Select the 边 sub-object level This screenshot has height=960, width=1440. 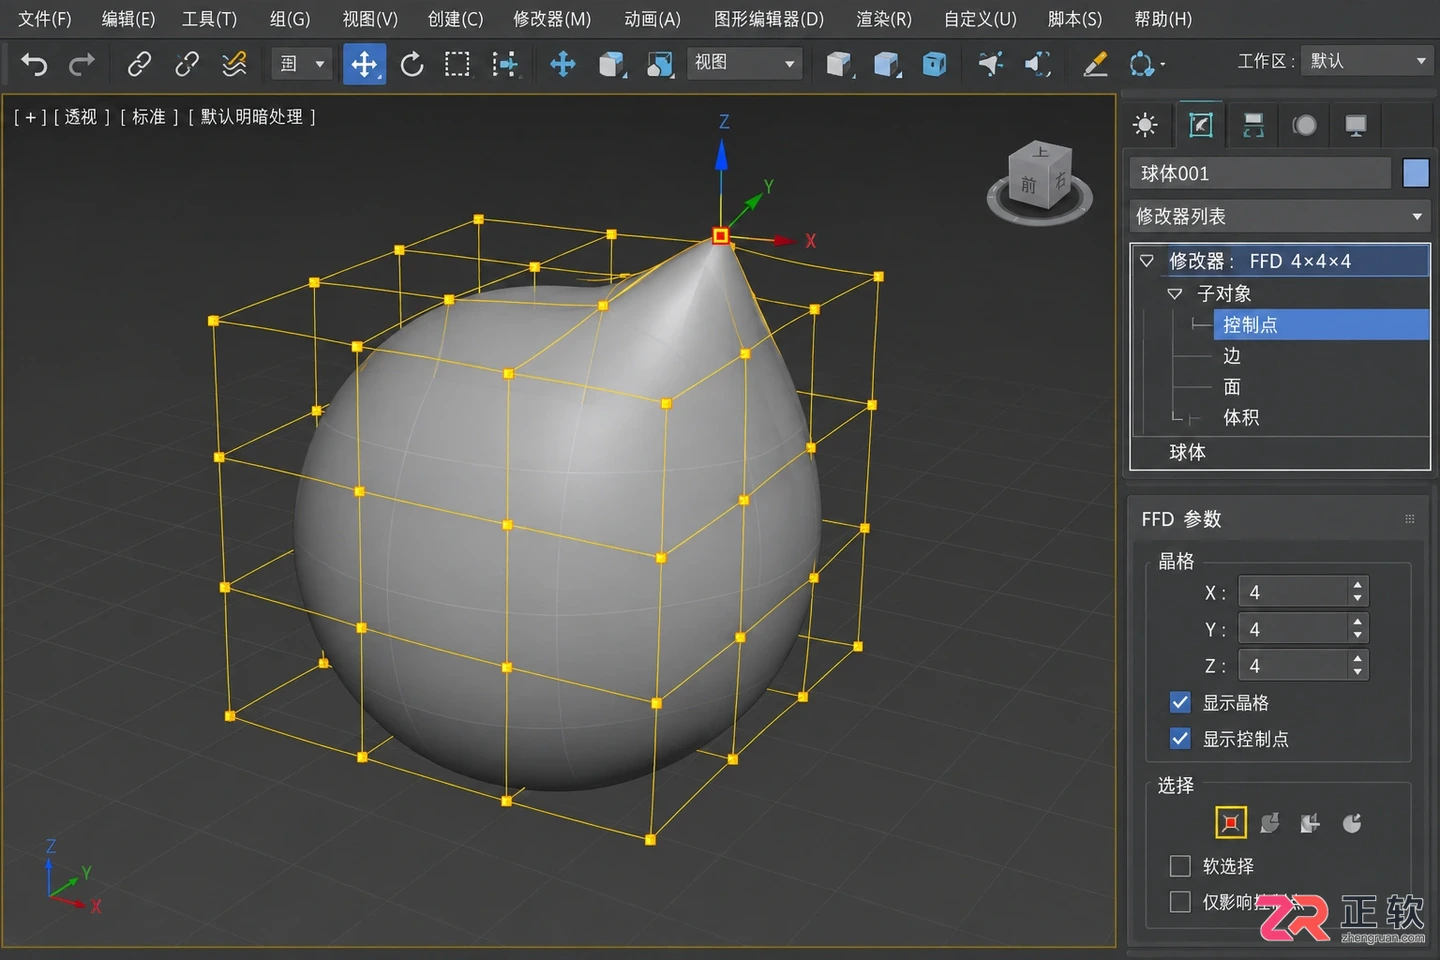point(1232,356)
